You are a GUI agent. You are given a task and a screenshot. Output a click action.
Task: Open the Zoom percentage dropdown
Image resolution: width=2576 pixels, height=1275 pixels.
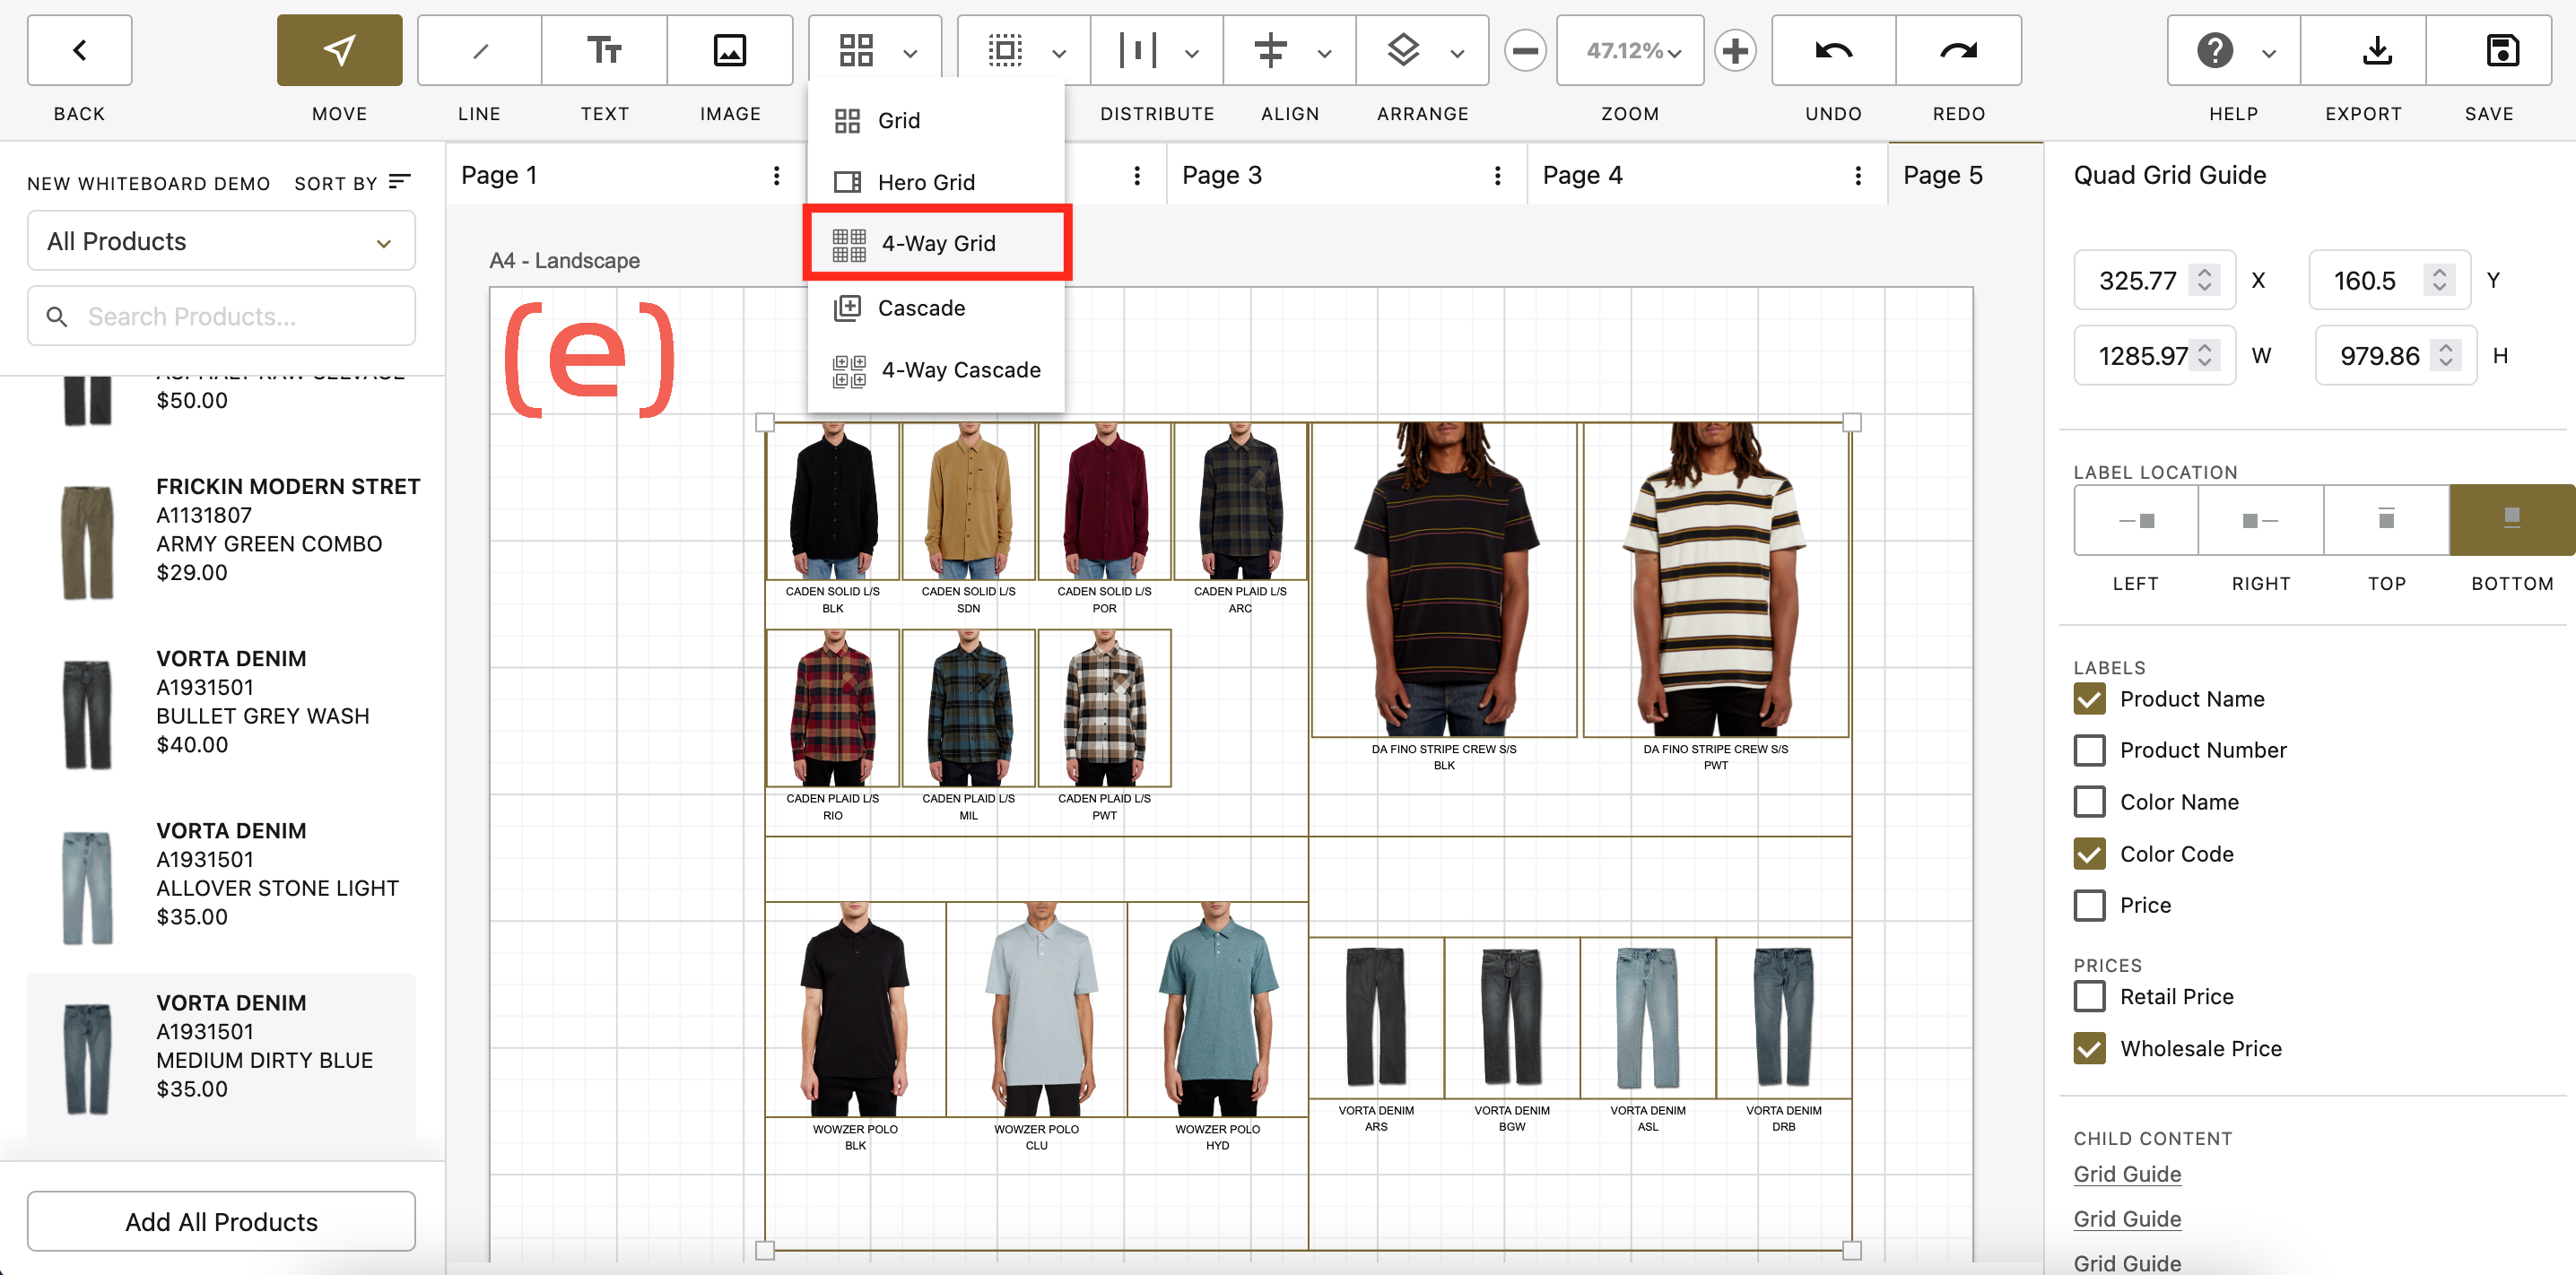pos(1629,50)
